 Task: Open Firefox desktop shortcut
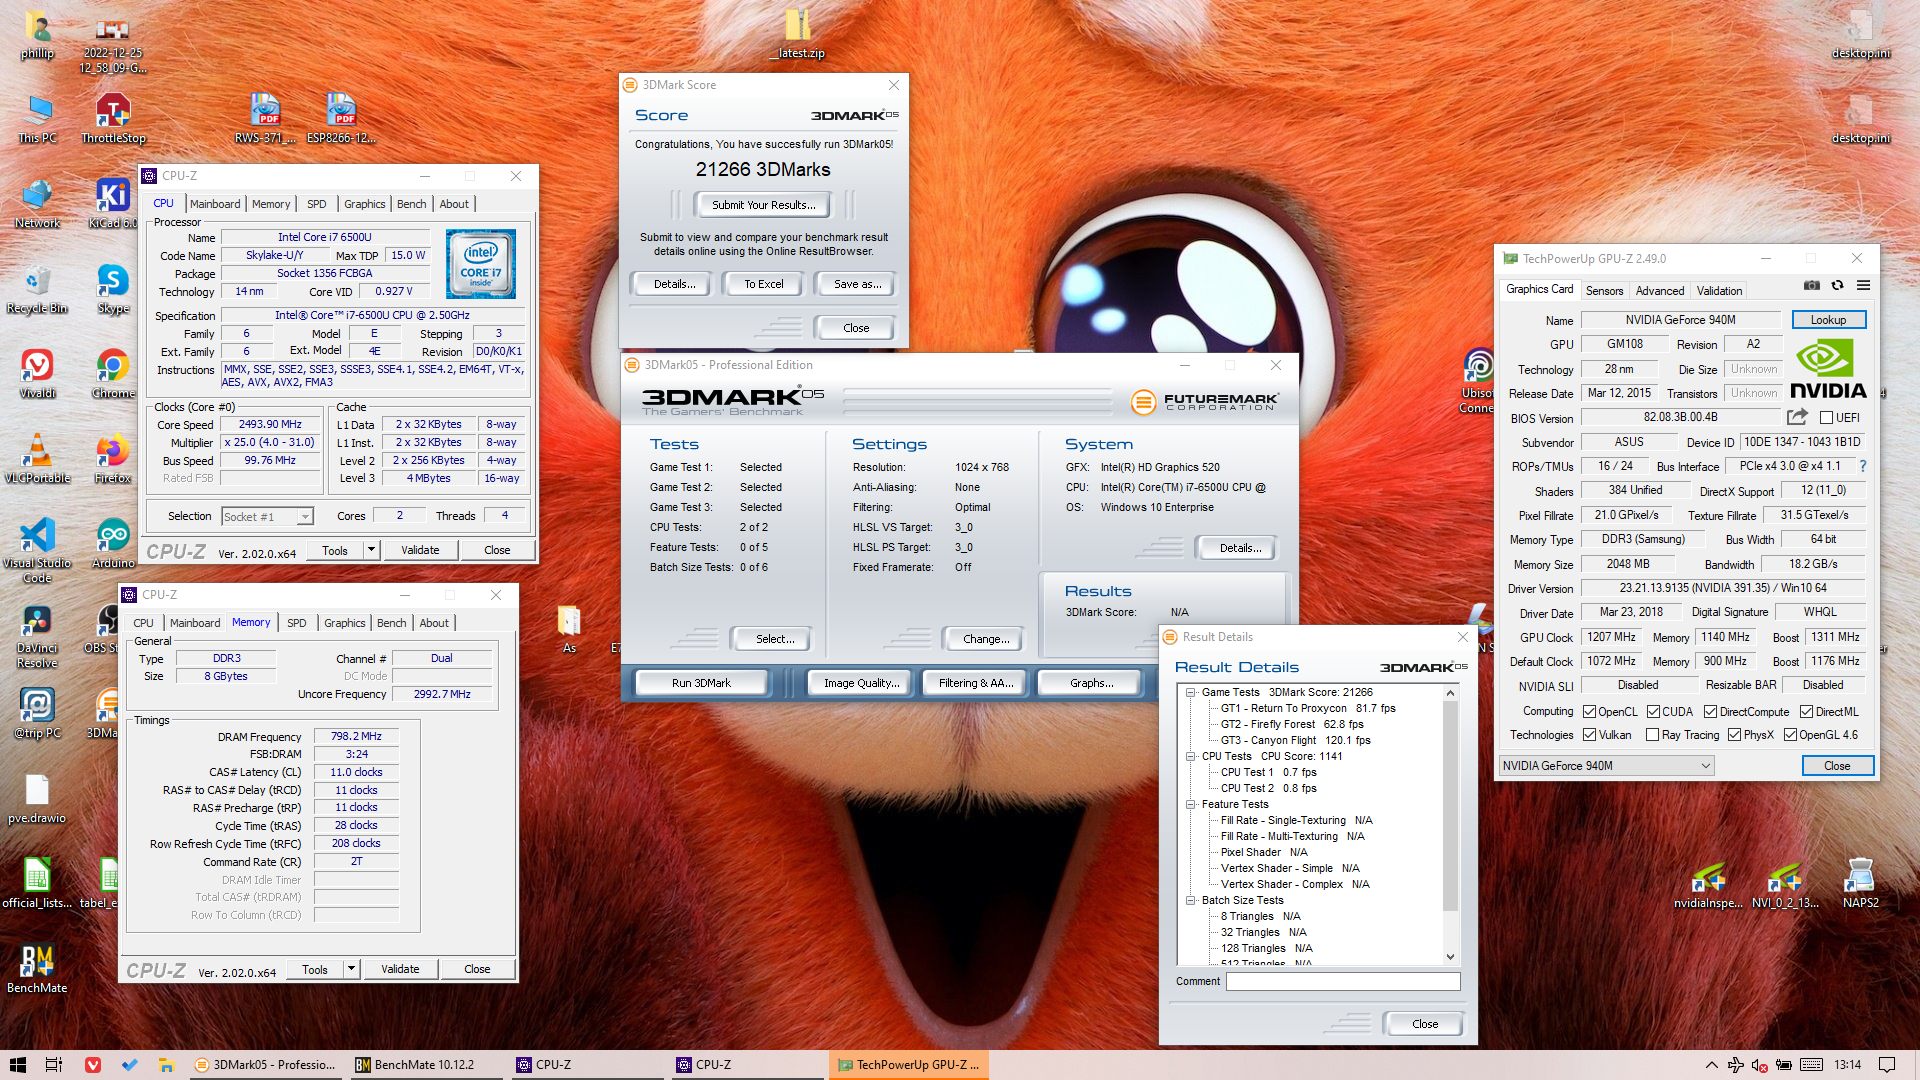[x=113, y=458]
